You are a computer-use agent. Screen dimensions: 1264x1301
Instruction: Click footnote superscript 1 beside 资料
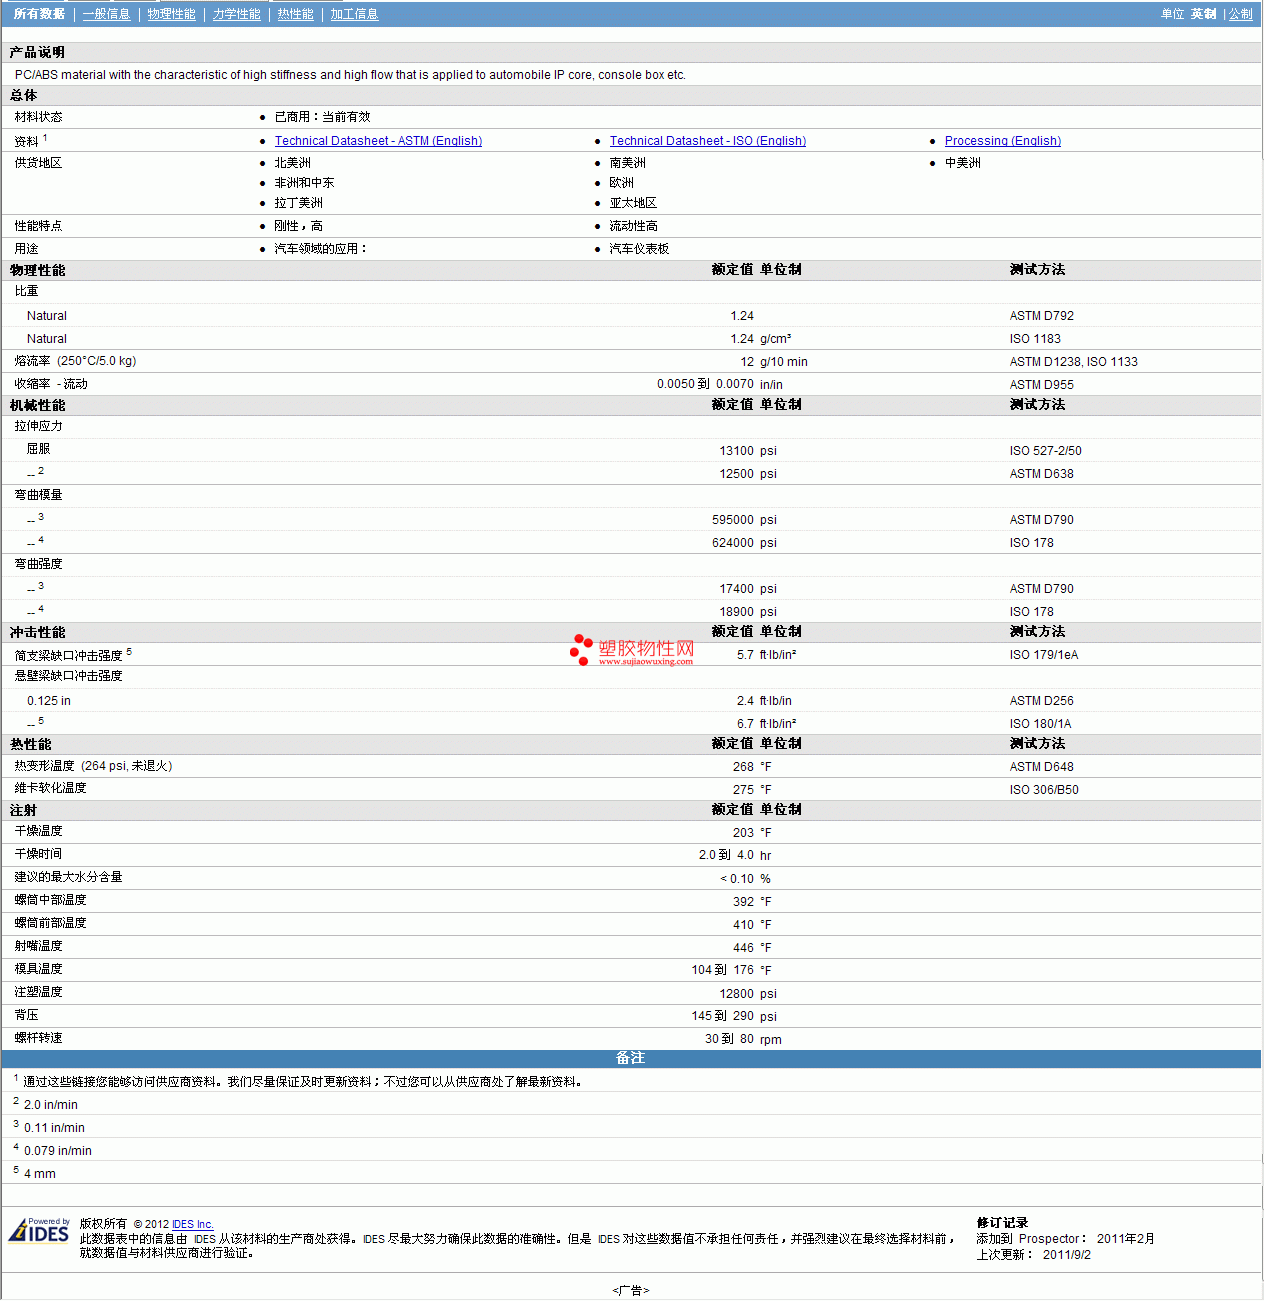[x=45, y=138]
